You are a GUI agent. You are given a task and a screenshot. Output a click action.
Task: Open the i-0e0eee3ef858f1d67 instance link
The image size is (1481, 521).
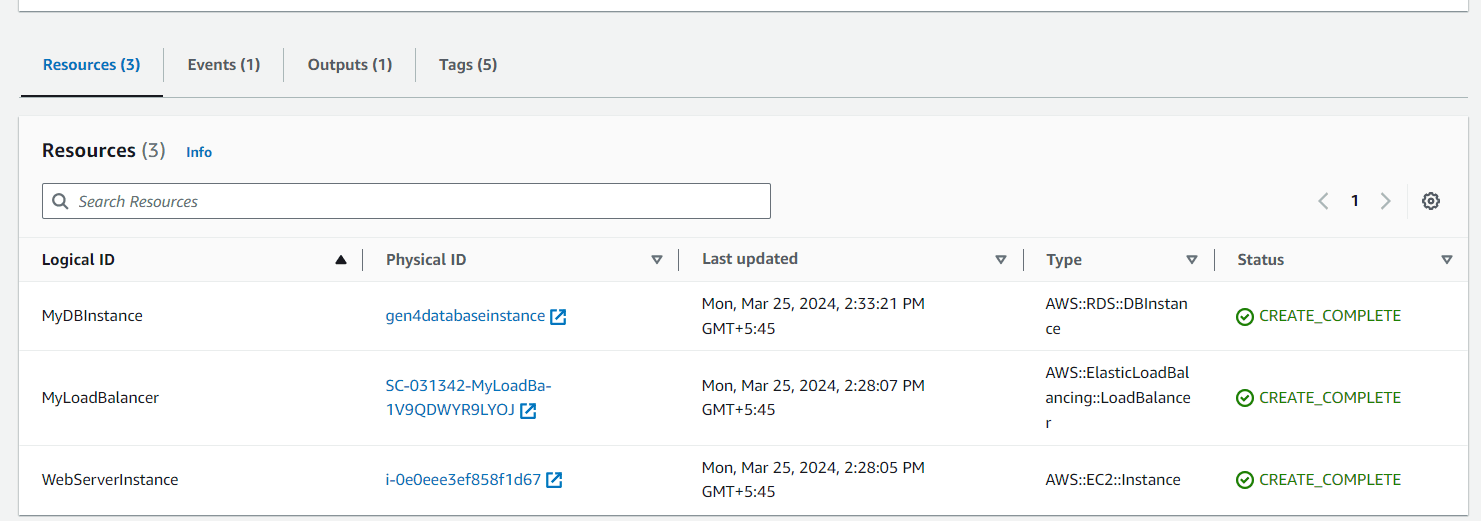(463, 480)
